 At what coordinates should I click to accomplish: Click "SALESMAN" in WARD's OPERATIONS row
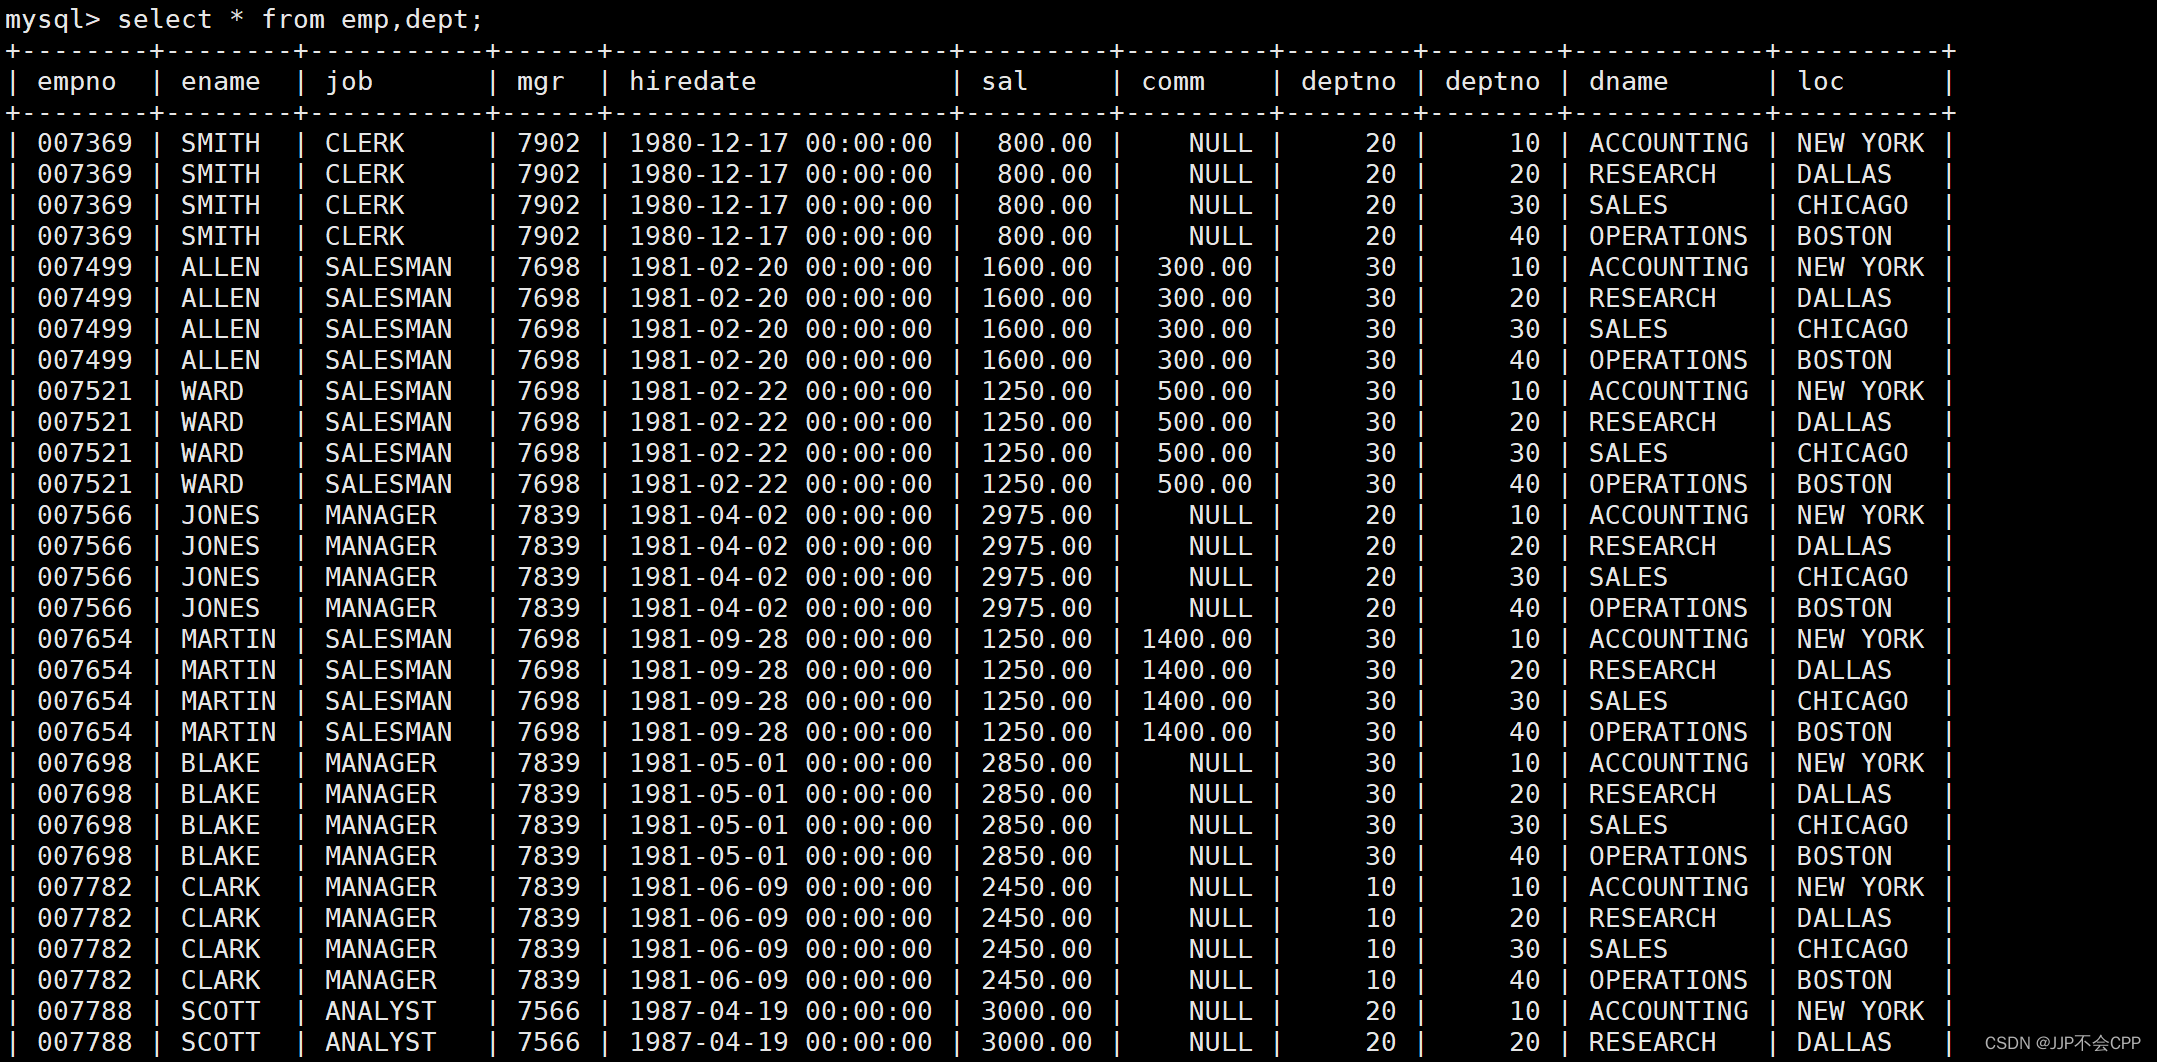pyautogui.click(x=389, y=484)
